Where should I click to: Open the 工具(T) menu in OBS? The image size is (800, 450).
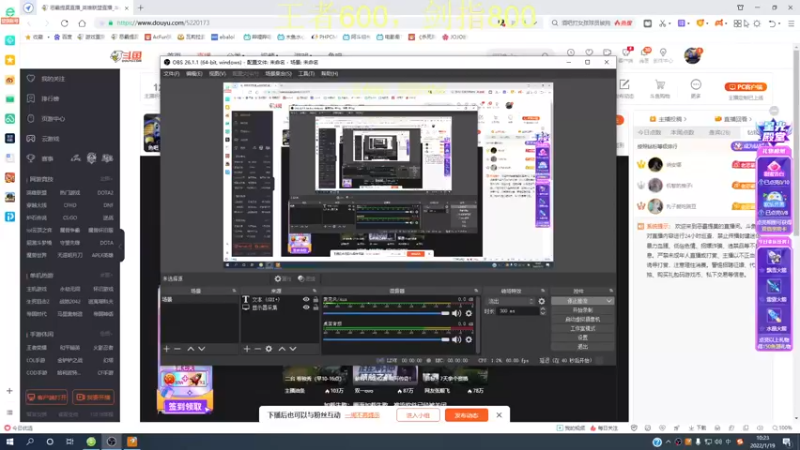tap(306, 74)
